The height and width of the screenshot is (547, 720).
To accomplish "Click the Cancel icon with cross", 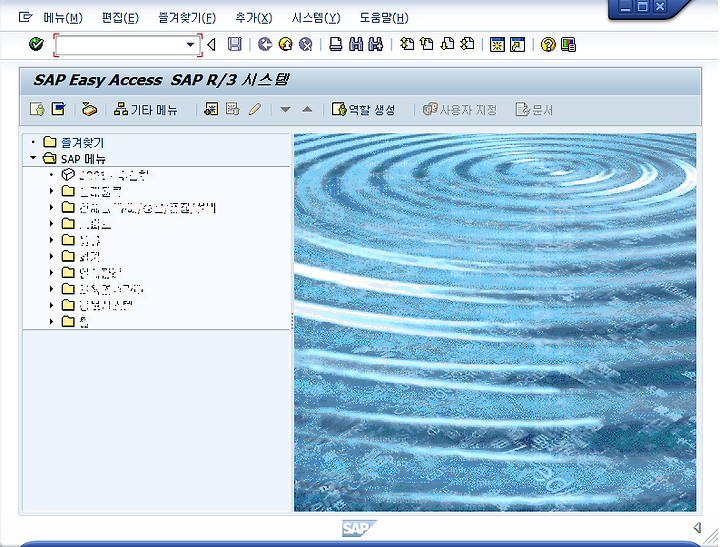I will pyautogui.click(x=305, y=45).
